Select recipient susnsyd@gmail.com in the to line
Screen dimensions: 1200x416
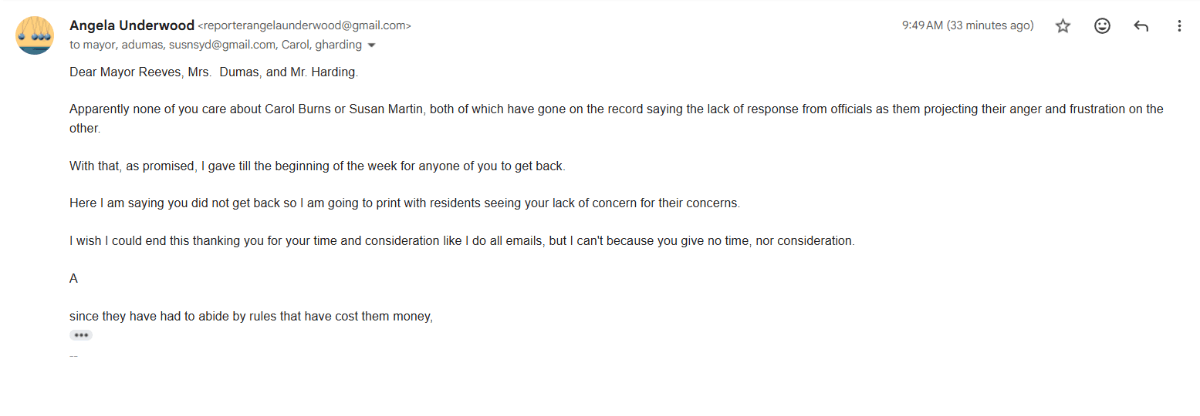click(224, 45)
